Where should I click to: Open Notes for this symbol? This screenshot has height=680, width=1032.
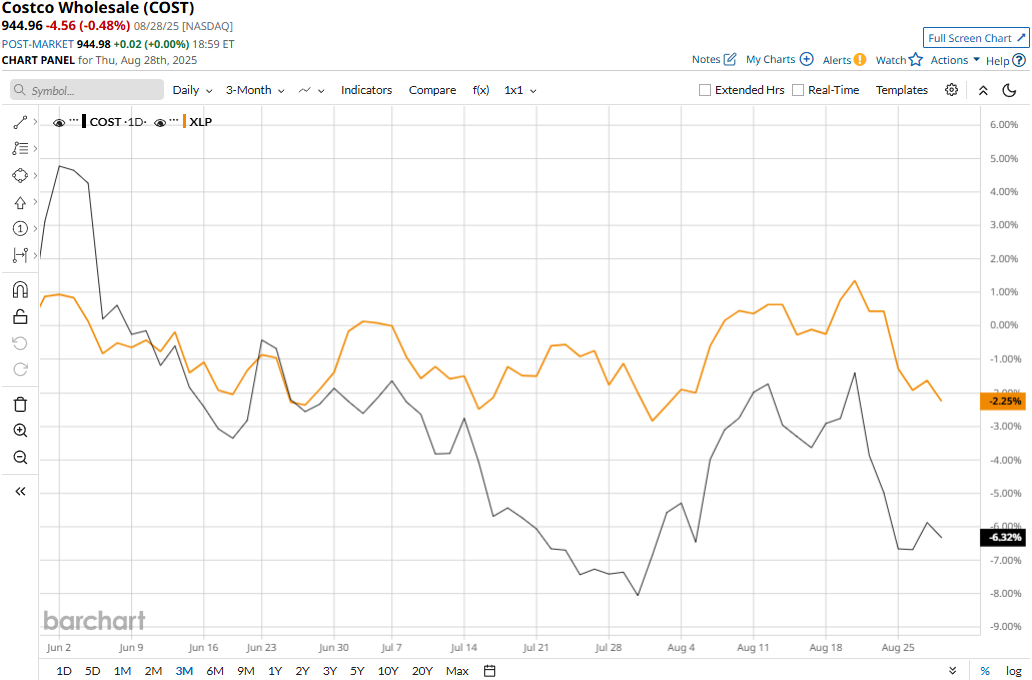point(714,59)
